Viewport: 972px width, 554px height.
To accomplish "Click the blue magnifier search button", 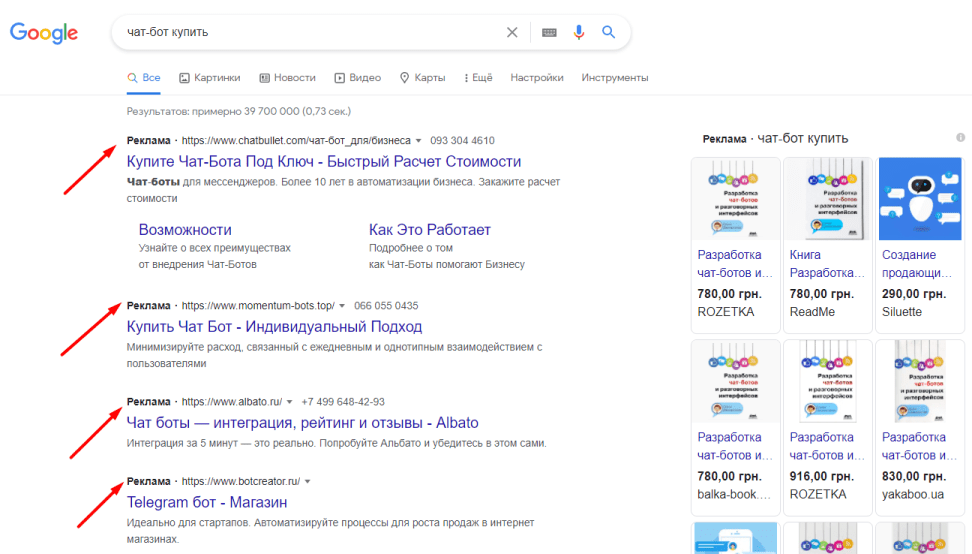I will coord(608,32).
